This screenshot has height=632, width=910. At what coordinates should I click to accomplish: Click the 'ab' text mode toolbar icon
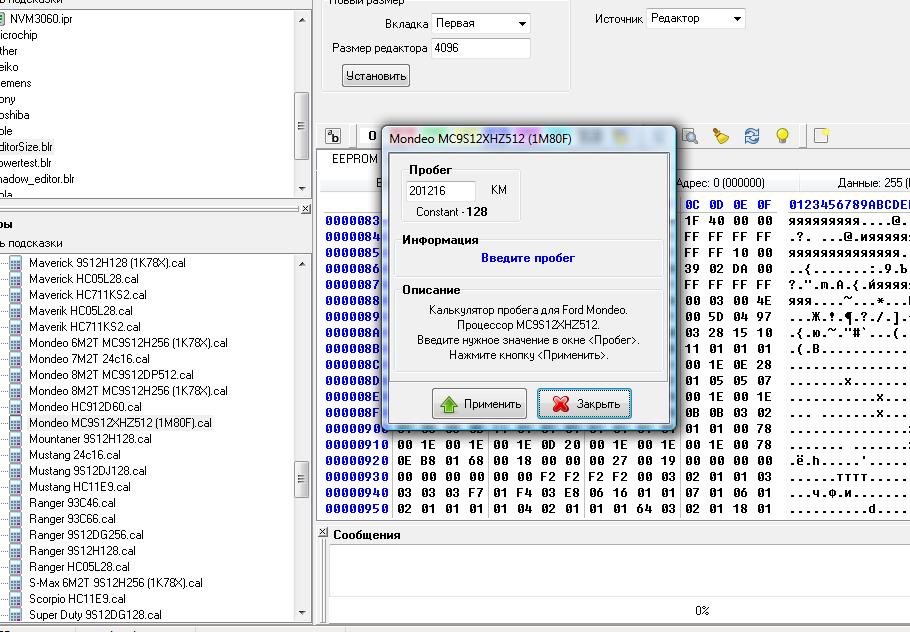(333, 136)
